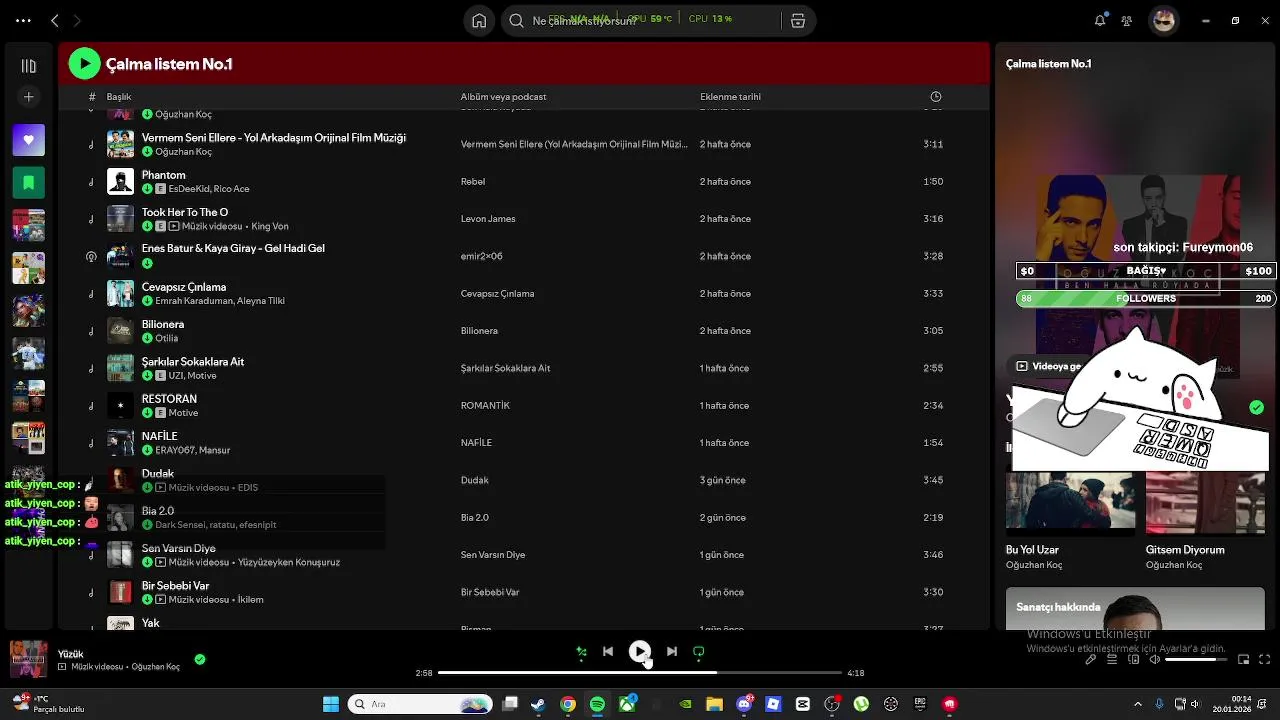Toggle smart shuffle in player bar
This screenshot has height=720, width=1280.
pyautogui.click(x=581, y=652)
